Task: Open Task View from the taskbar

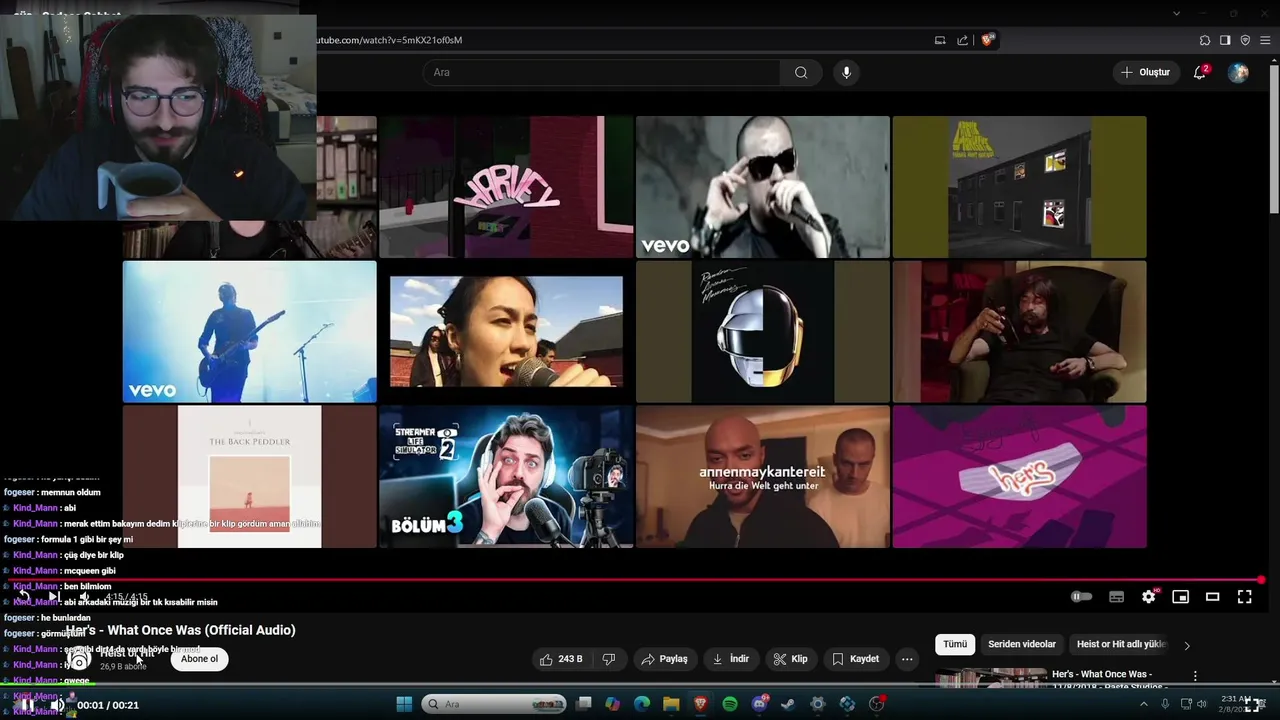Action: point(584,704)
